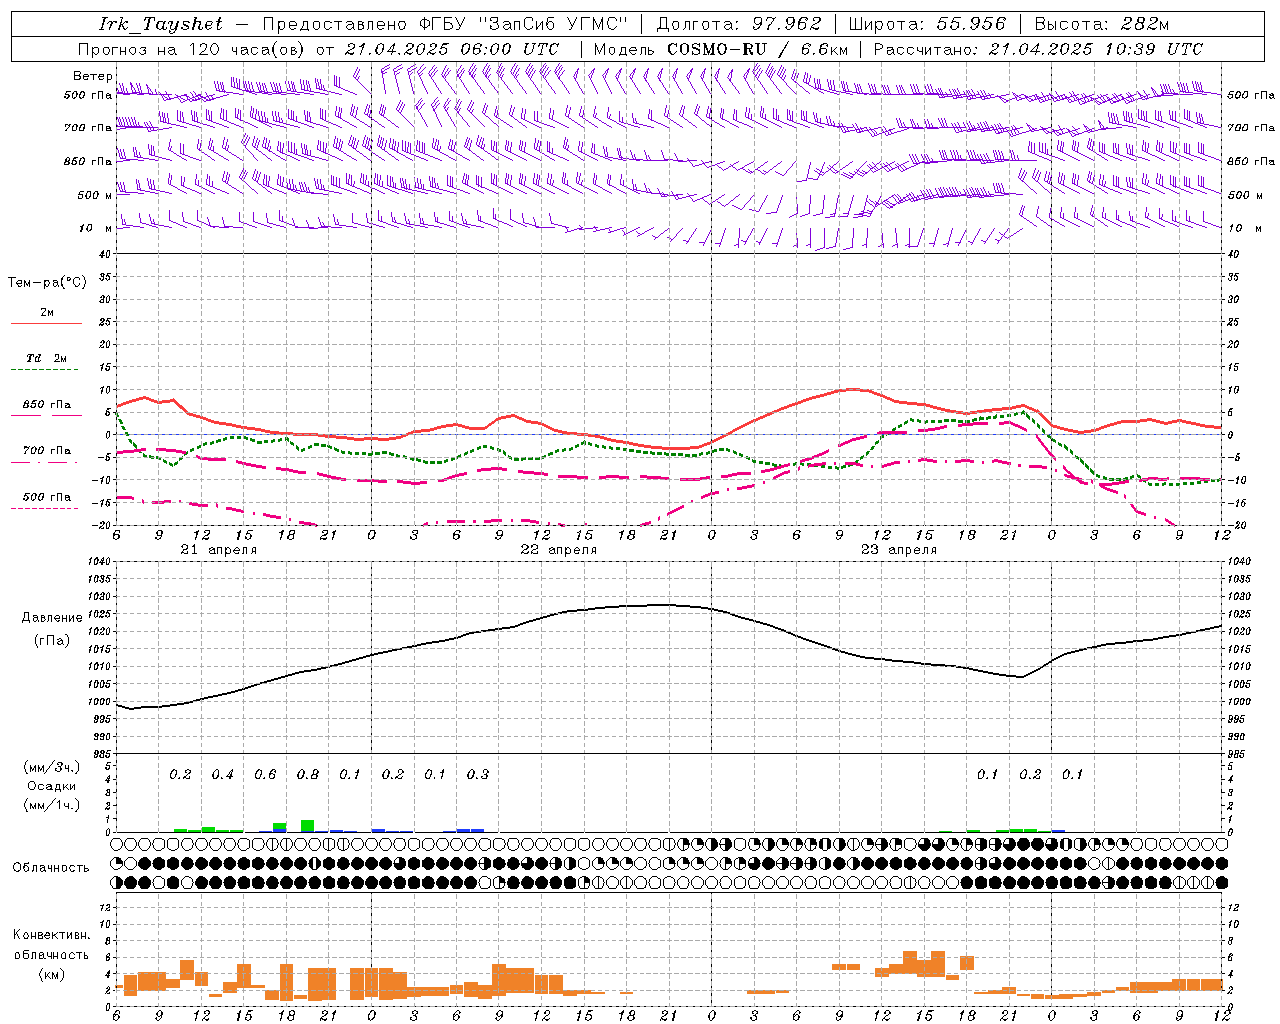Screen dimensions: 1280x1024
Task: Click the Конвективн. convective cloud panel label
Action: click(x=51, y=935)
